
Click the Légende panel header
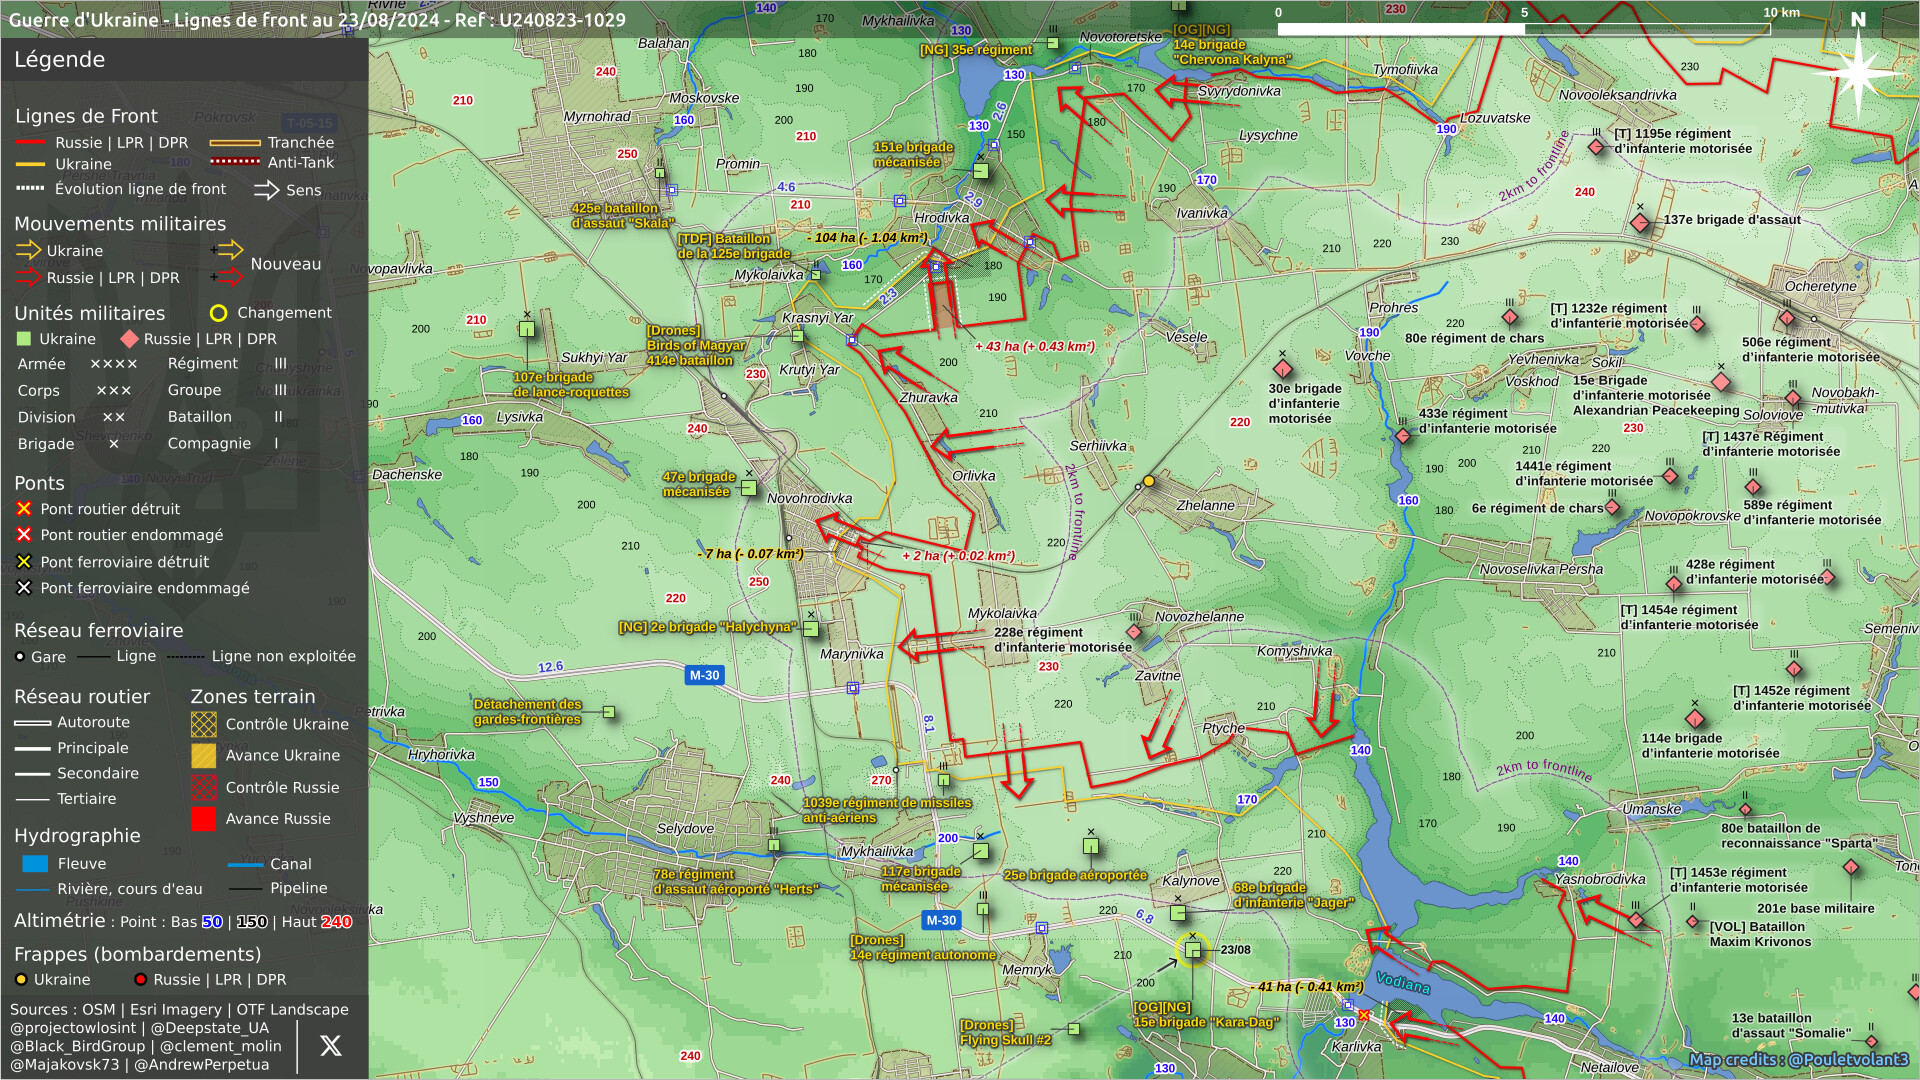[60, 59]
